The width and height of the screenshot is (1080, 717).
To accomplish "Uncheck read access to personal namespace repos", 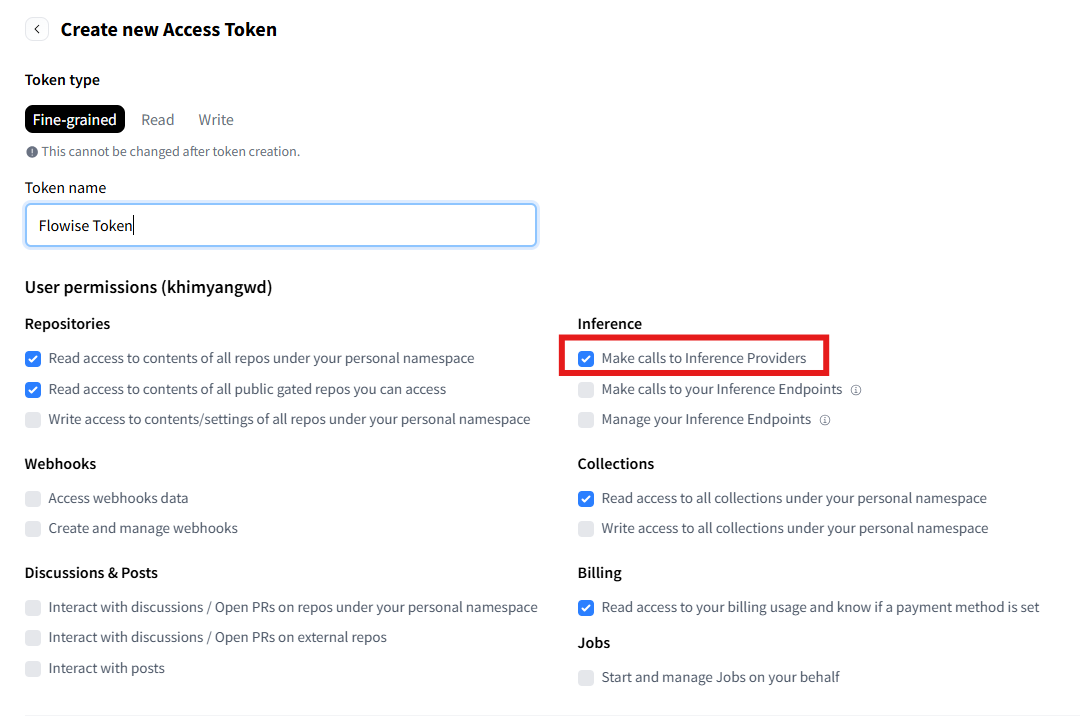I will tap(34, 359).
